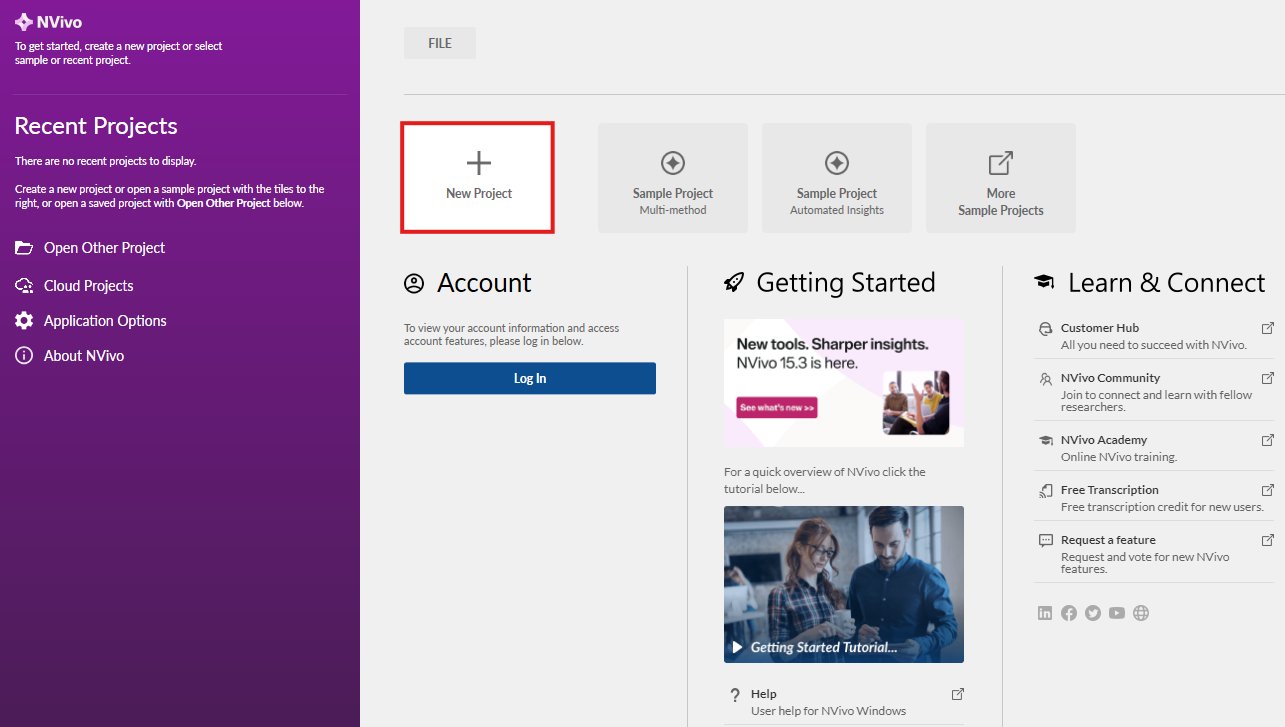Click the 'There are no recent projects to display.' text

pyautogui.click(x=106, y=161)
